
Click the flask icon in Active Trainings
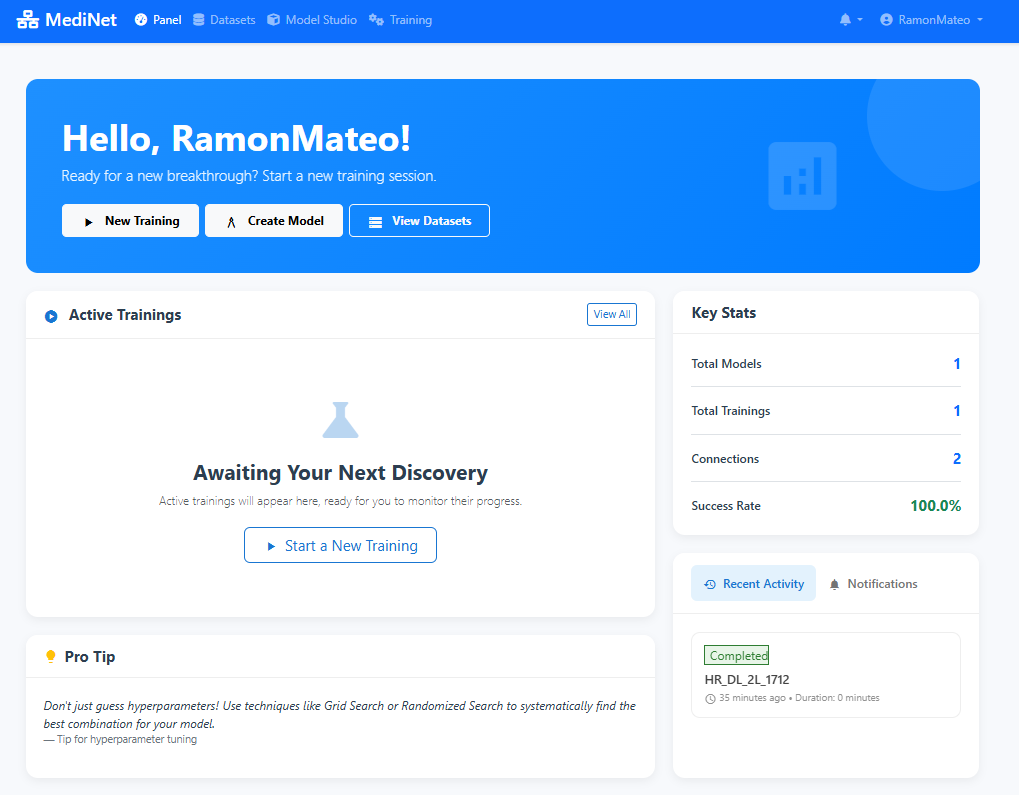click(x=340, y=419)
